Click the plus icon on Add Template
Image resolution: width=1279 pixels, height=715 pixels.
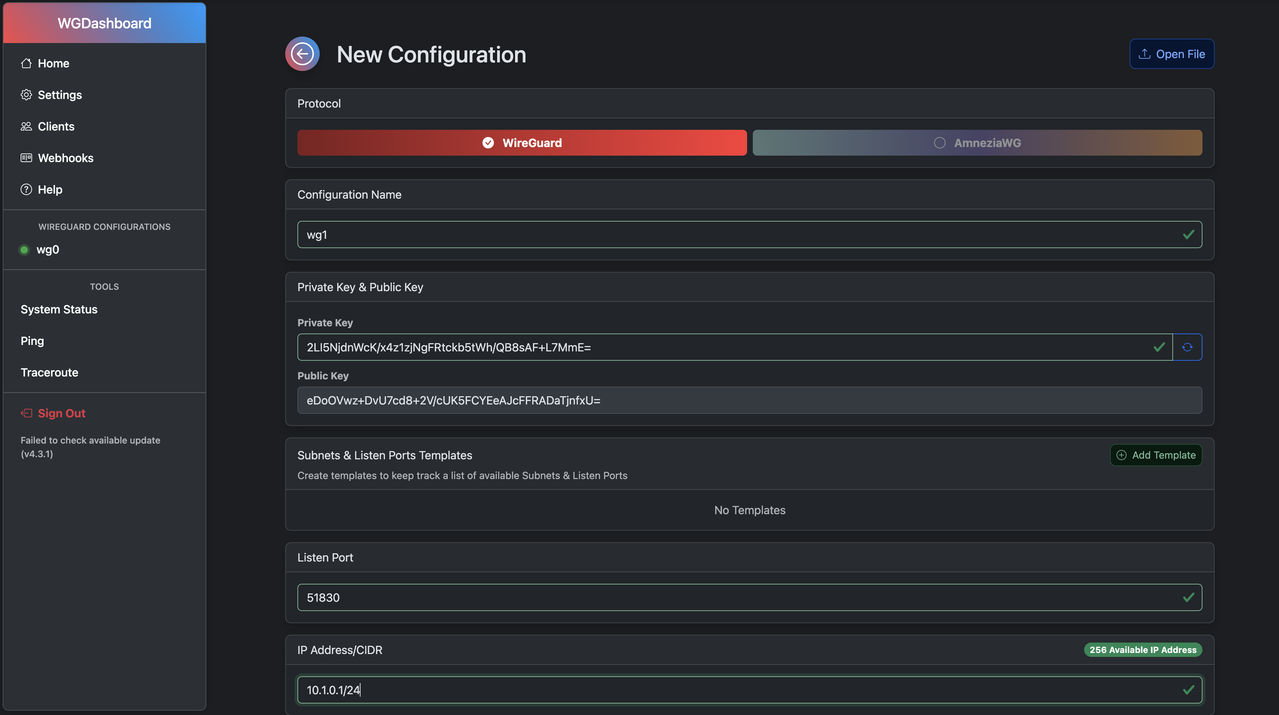pos(1120,454)
